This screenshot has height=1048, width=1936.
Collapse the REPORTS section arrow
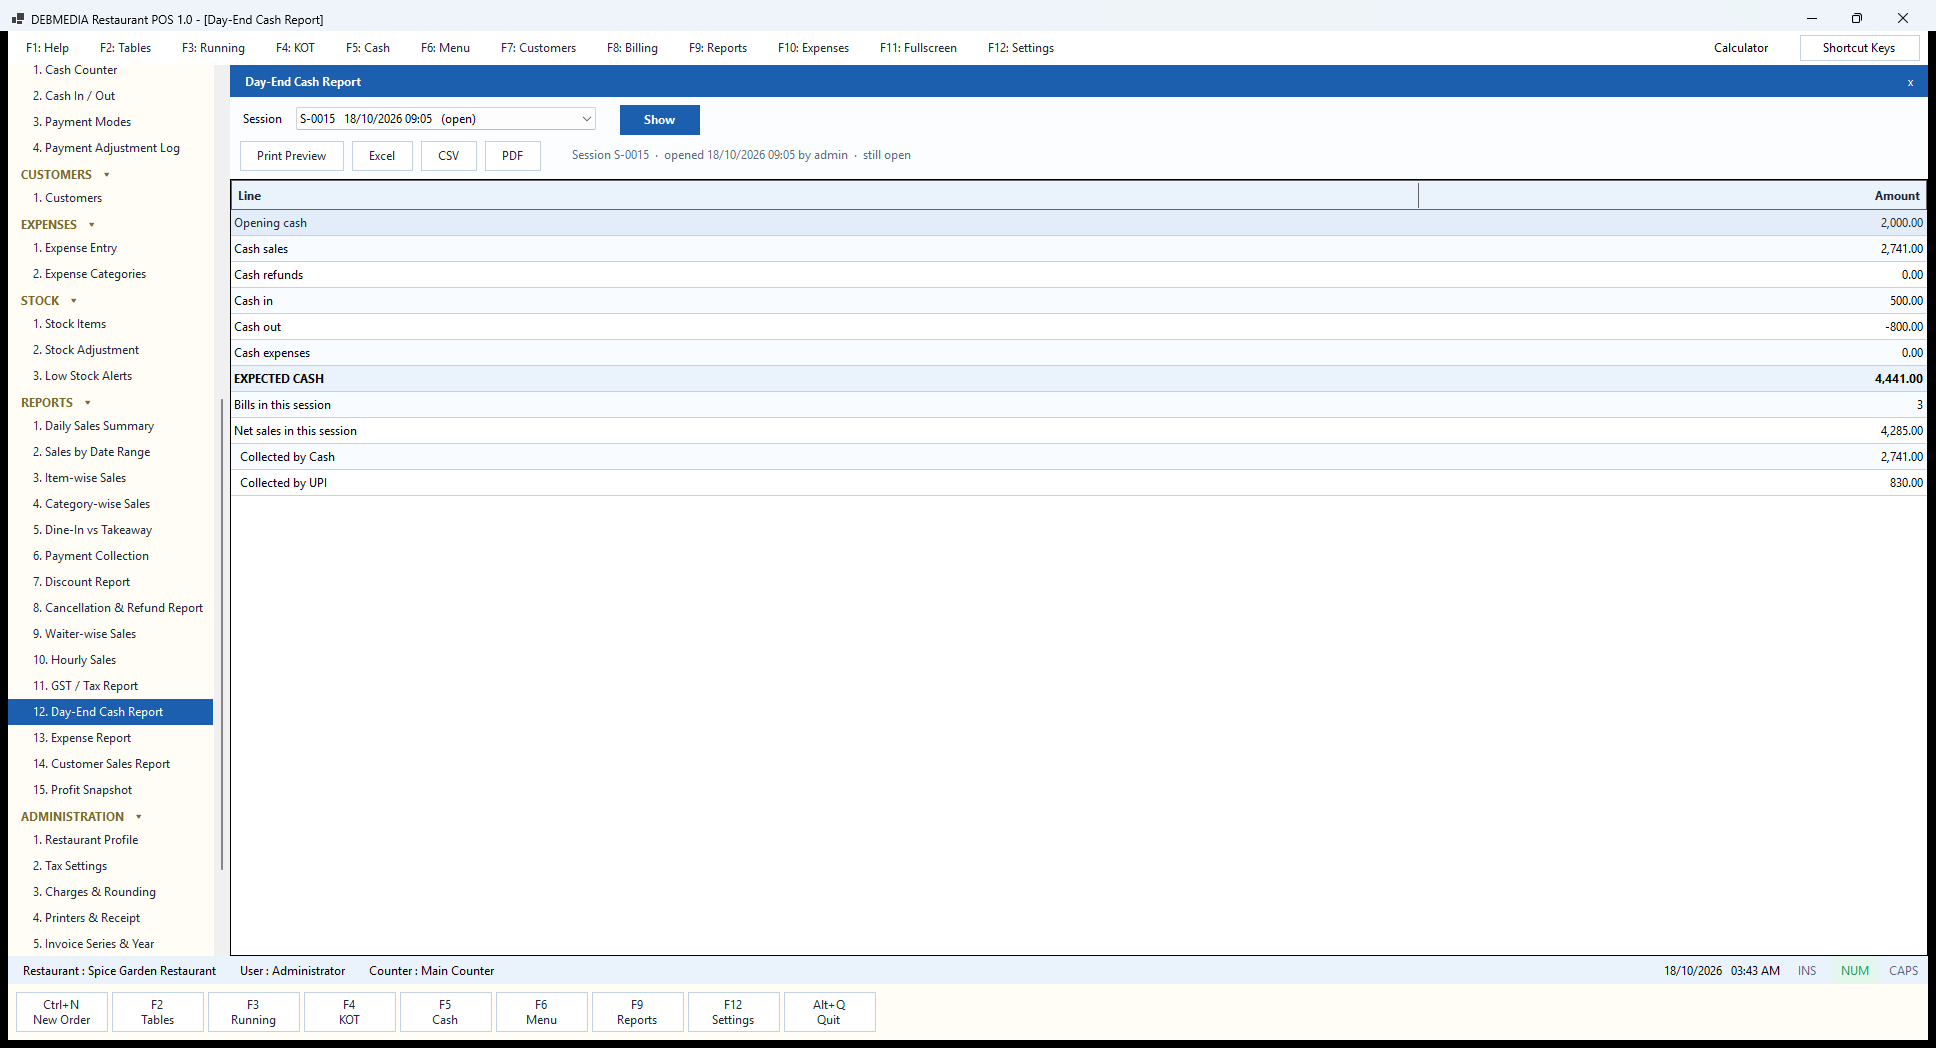(x=88, y=403)
